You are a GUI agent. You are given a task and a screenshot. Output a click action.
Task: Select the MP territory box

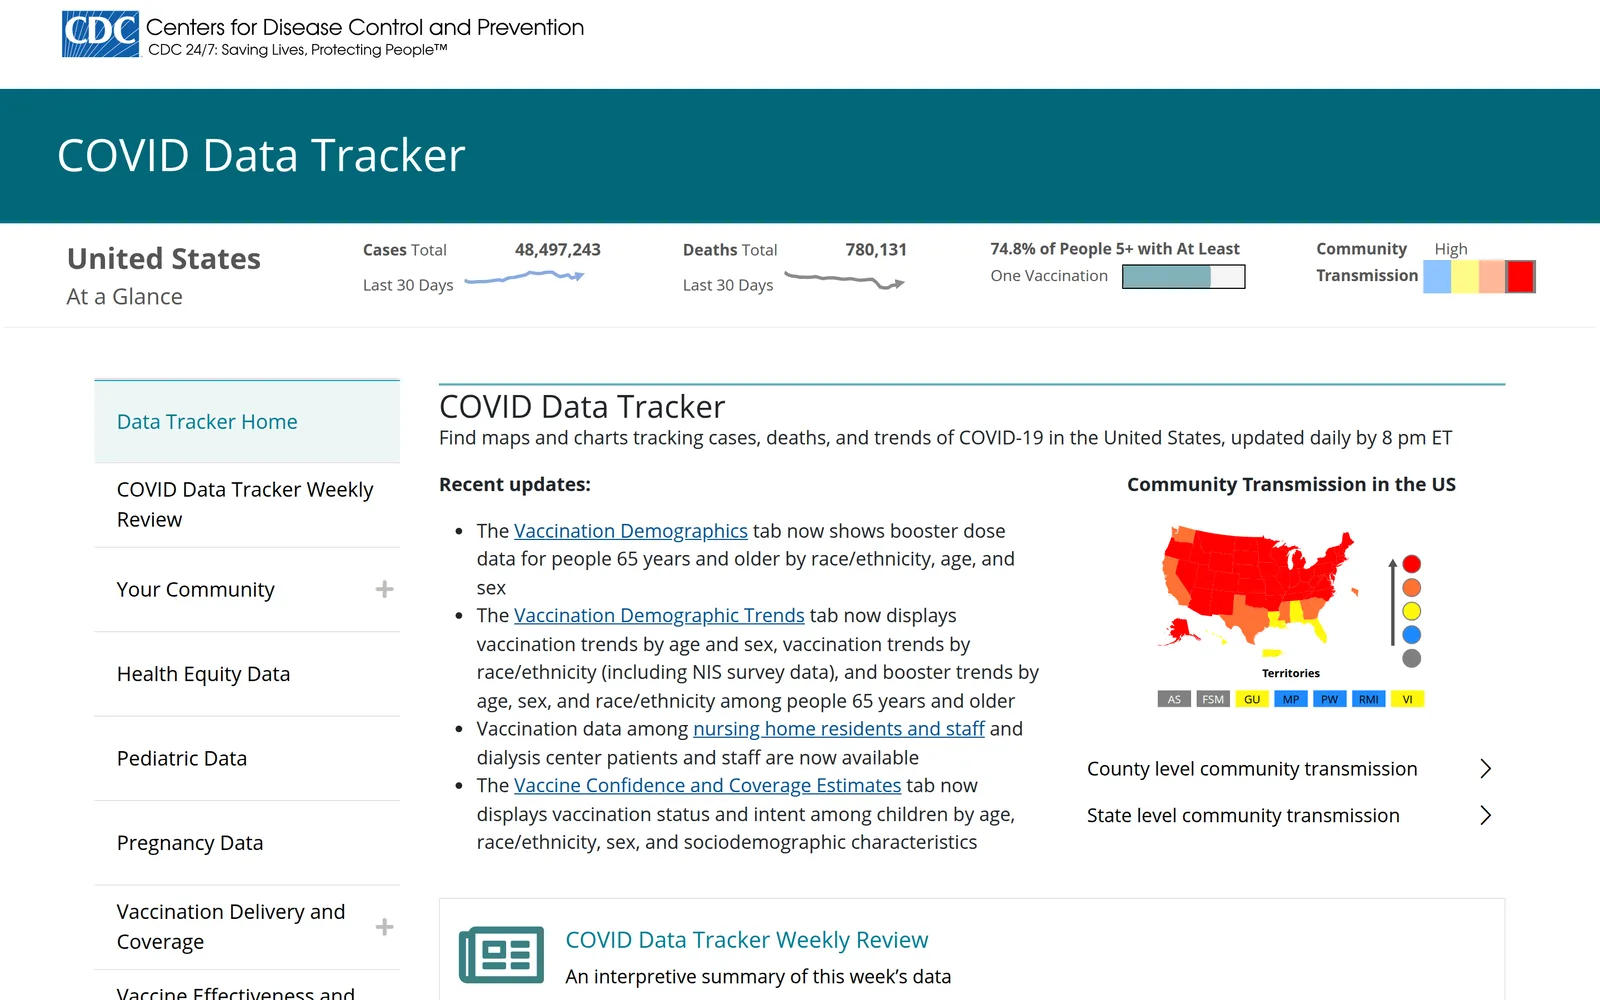point(1291,699)
